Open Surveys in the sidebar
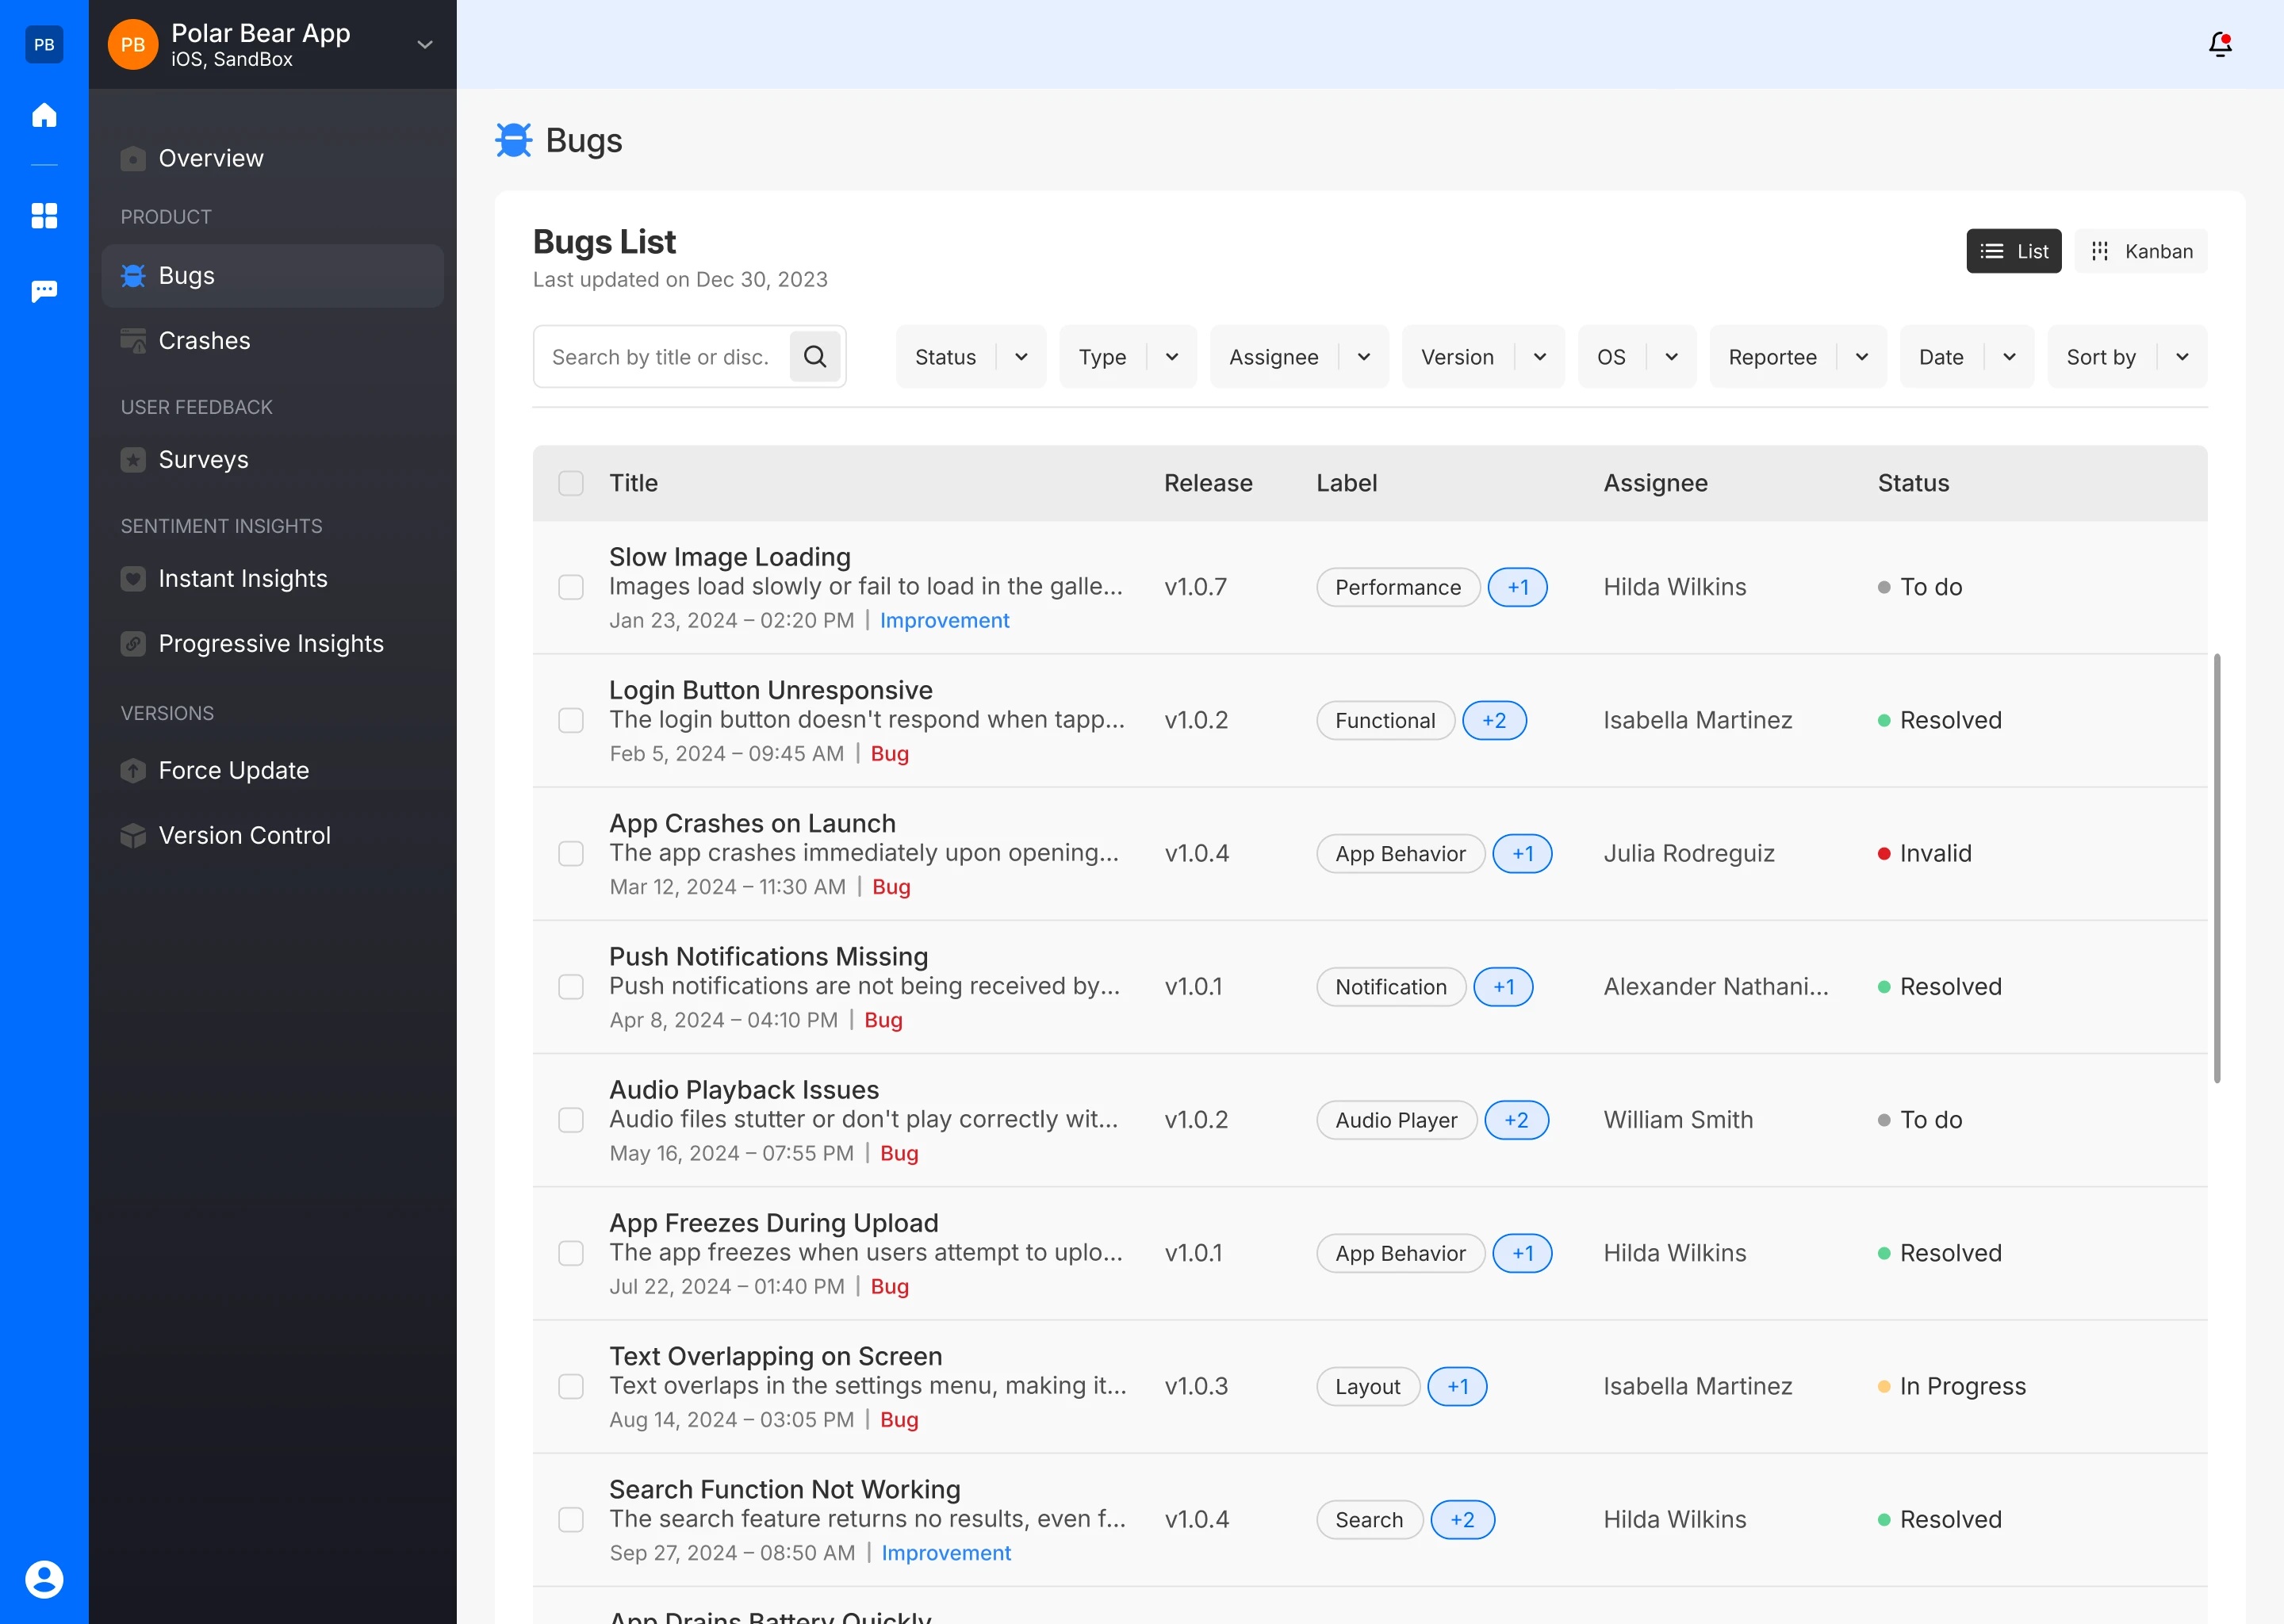The width and height of the screenshot is (2284, 1624). 272,460
